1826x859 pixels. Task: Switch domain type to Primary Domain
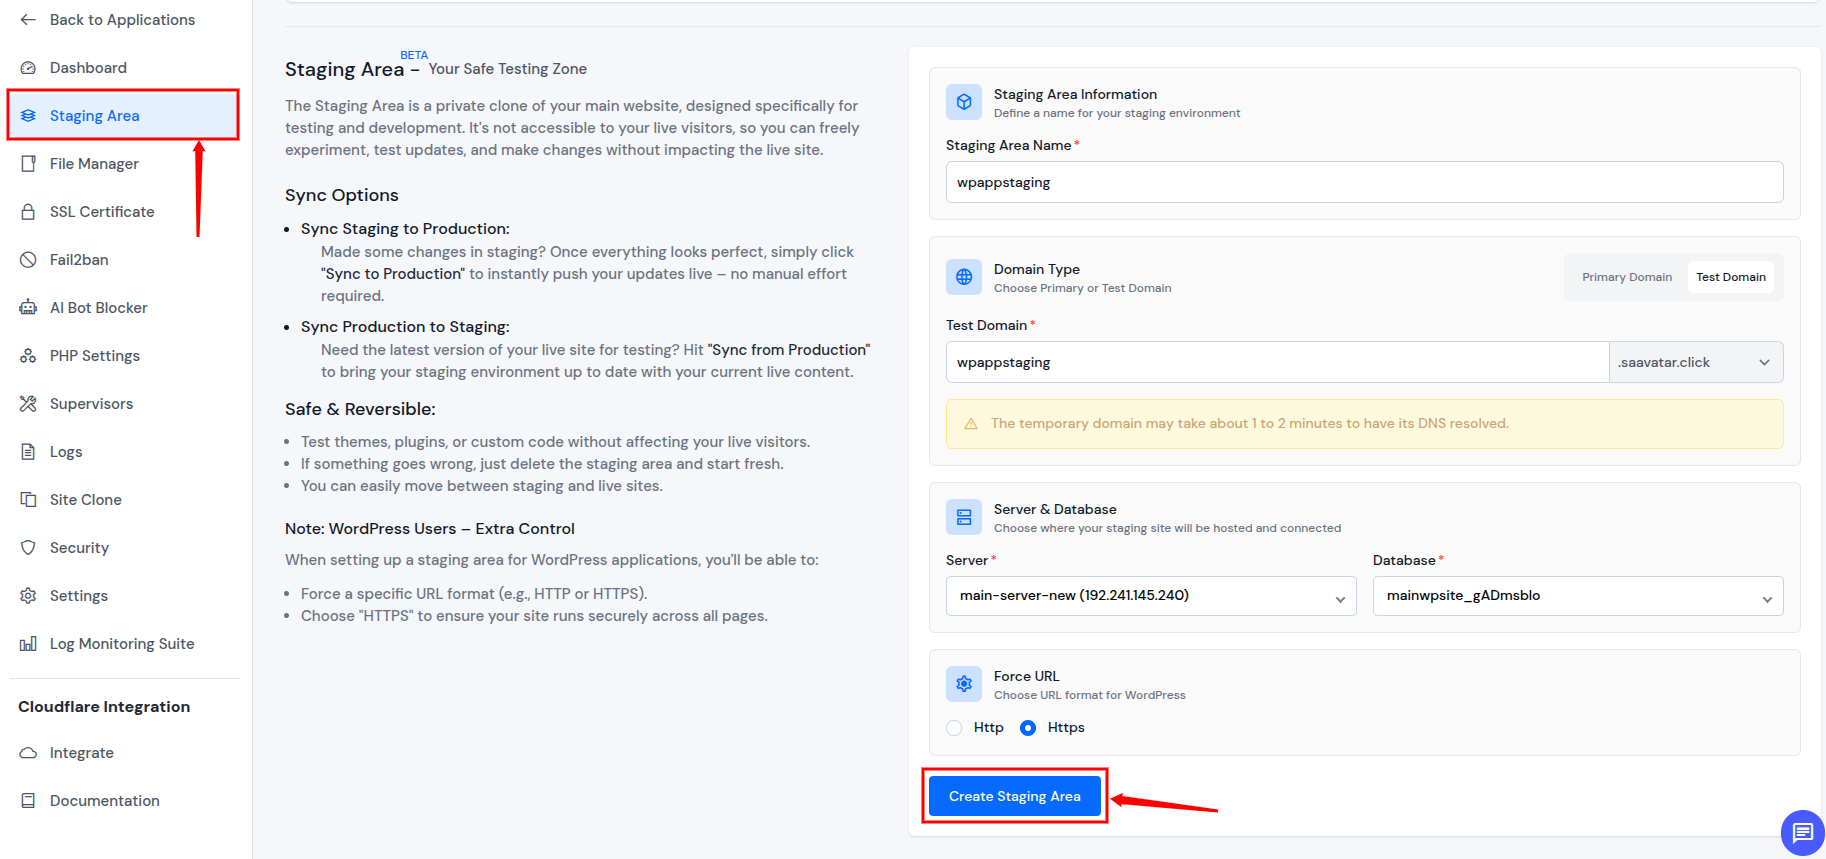coord(1626,277)
